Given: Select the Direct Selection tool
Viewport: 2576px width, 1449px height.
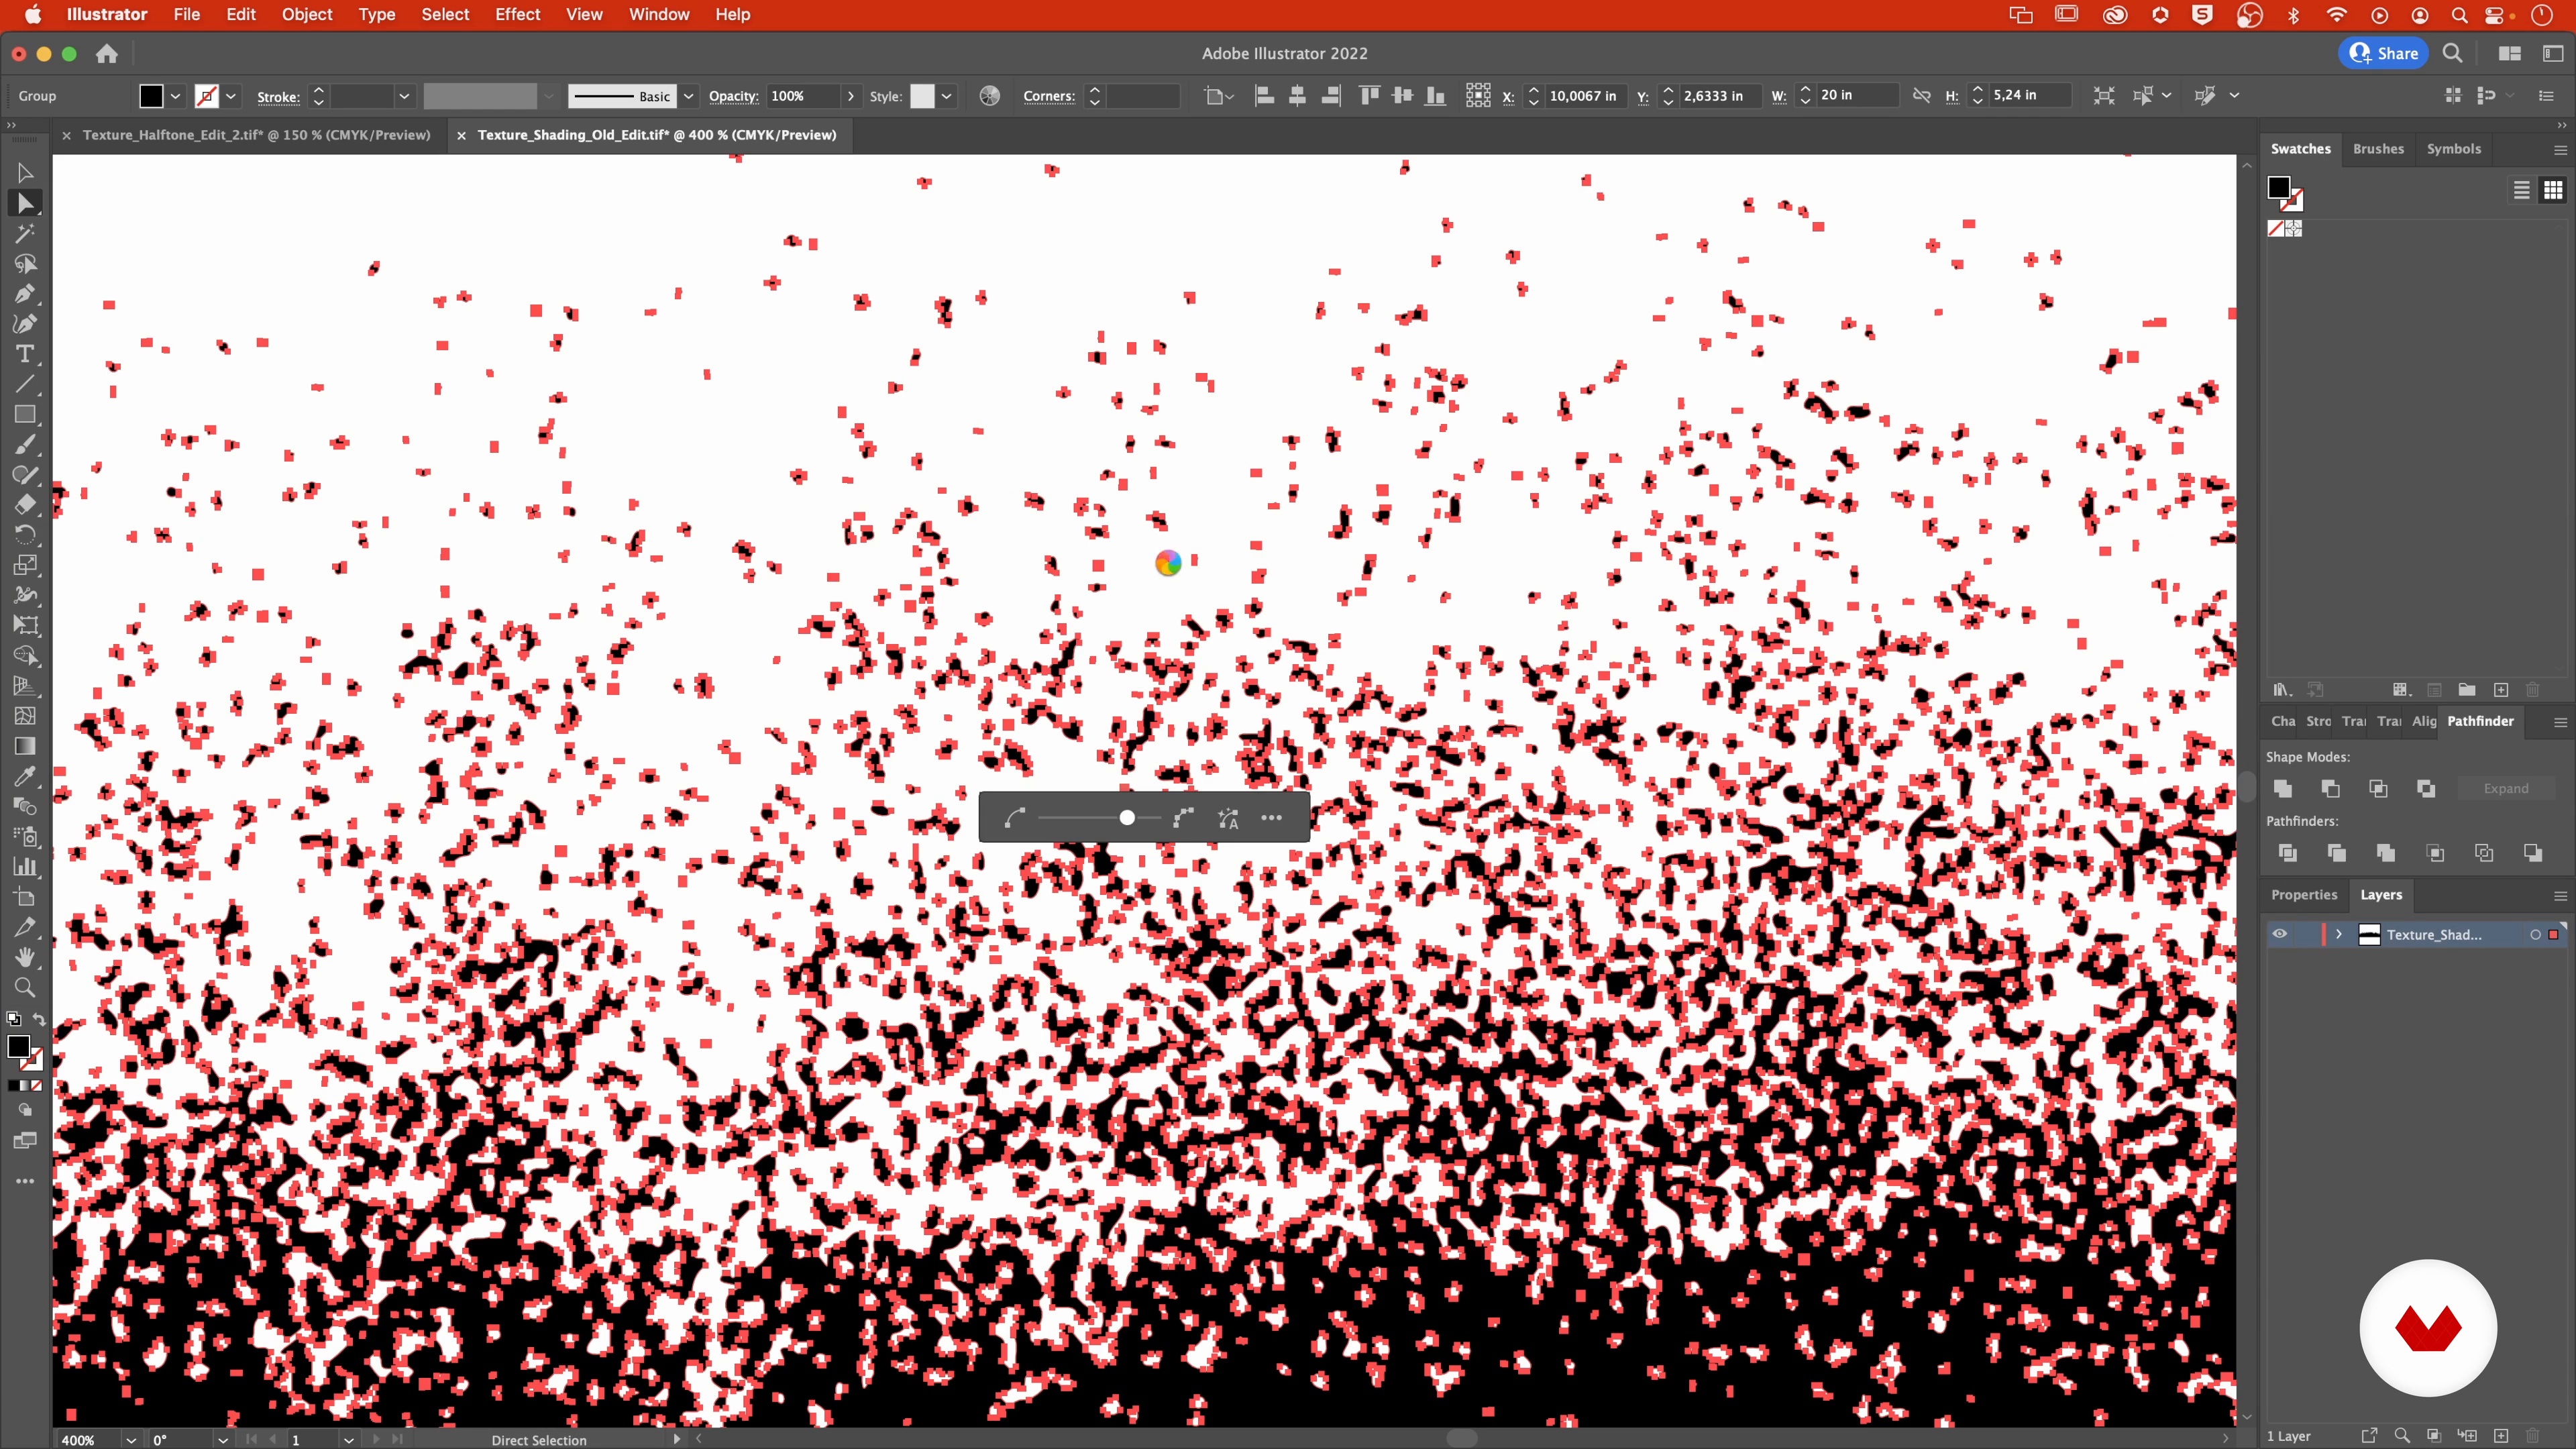Looking at the screenshot, I should [25, 203].
